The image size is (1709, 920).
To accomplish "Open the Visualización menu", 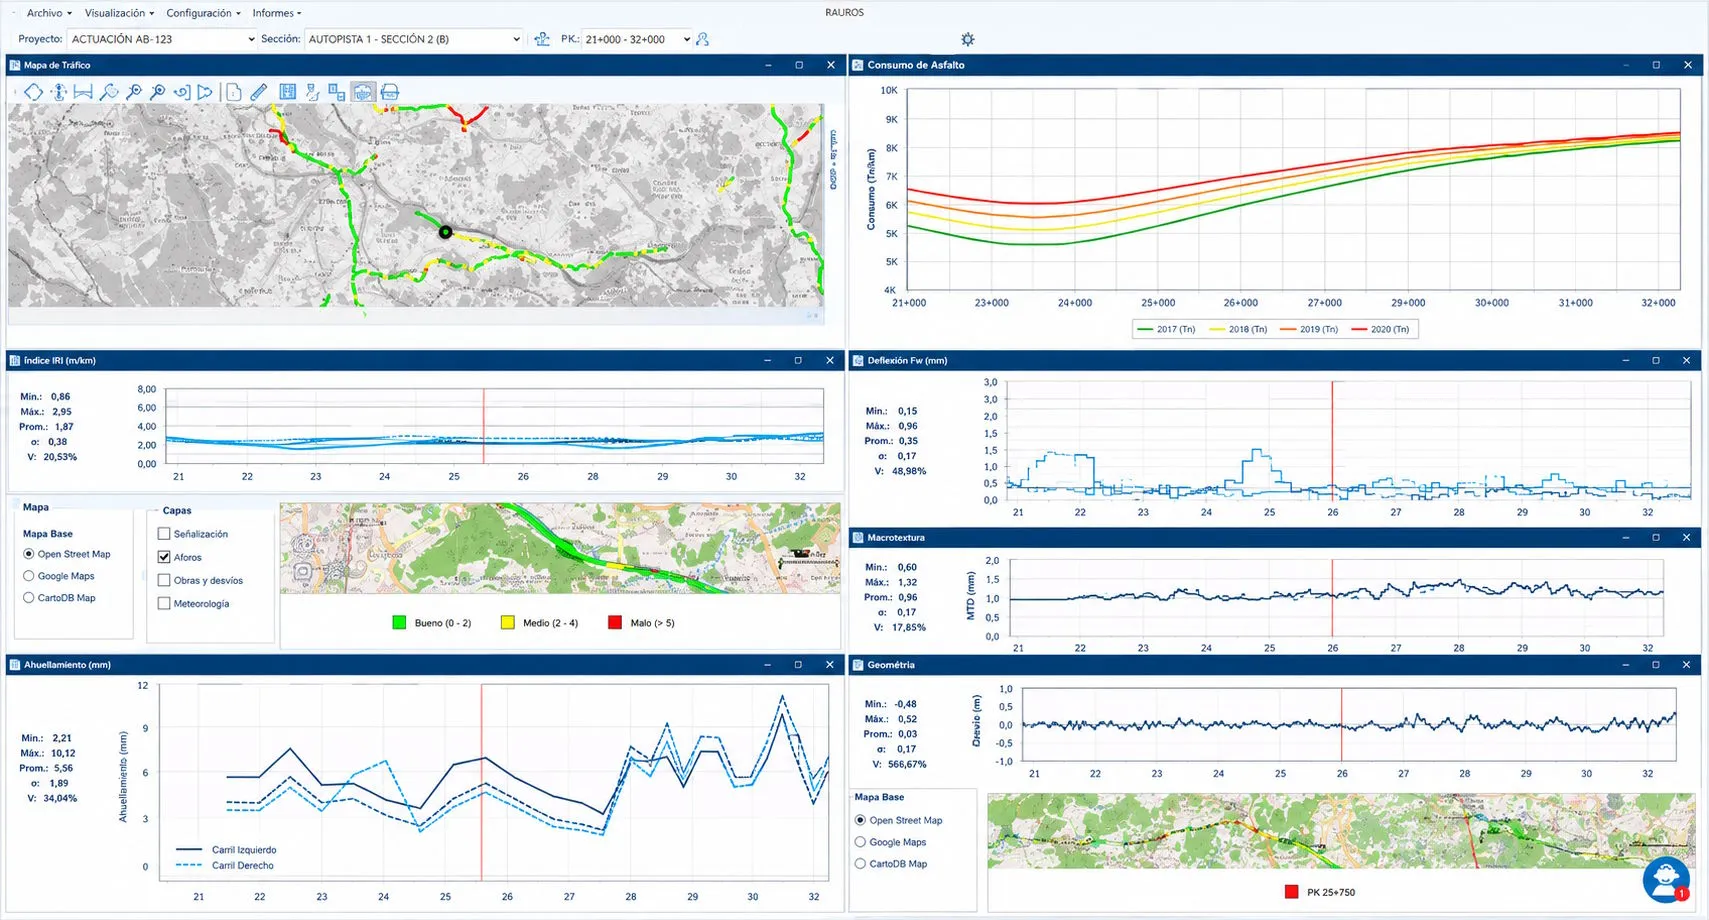I will pyautogui.click(x=119, y=13).
